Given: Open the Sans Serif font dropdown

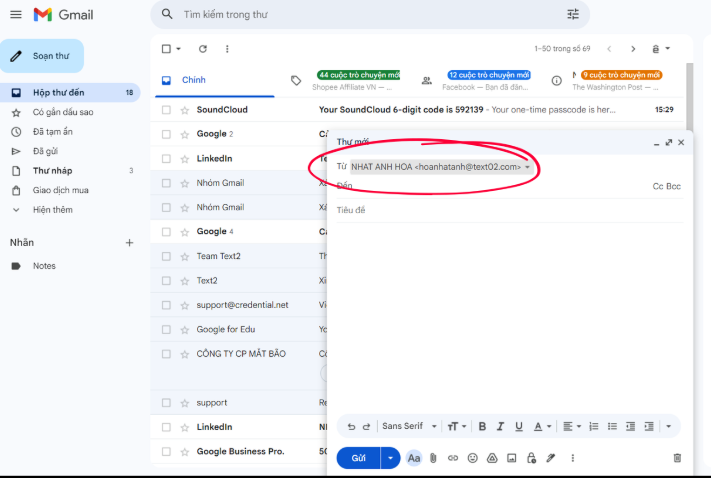Looking at the screenshot, I should point(409,426).
